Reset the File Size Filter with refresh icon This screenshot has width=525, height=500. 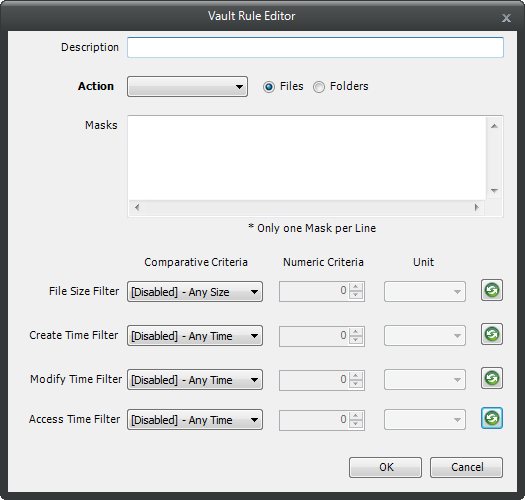pyautogui.click(x=492, y=290)
